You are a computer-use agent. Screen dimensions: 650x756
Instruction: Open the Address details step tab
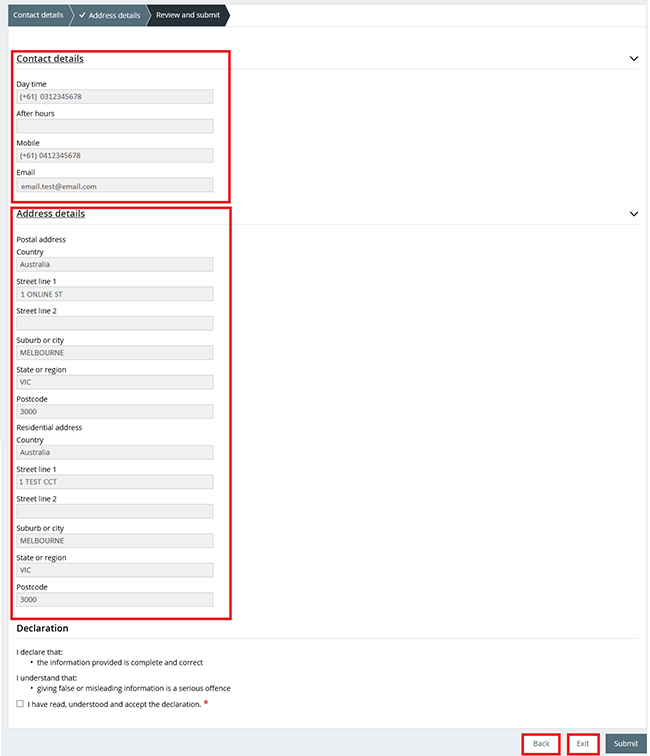[110, 15]
